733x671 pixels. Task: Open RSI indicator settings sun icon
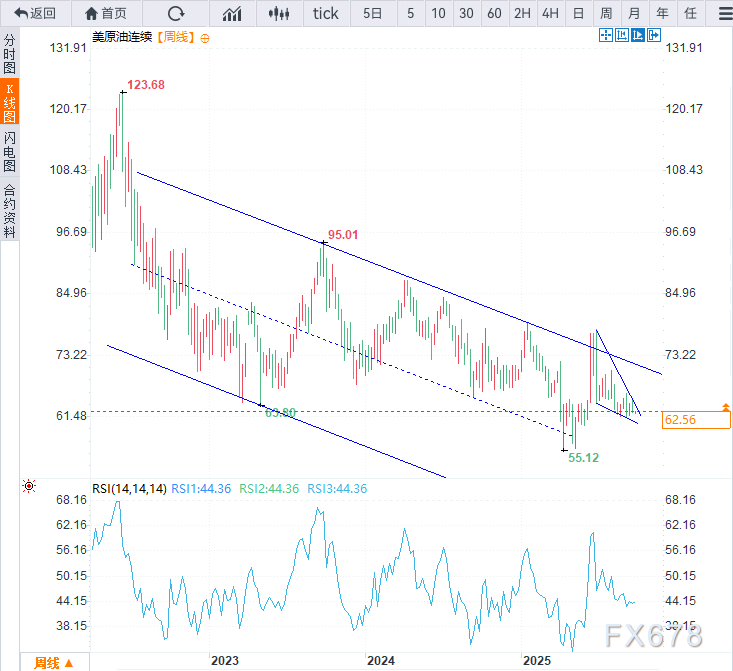(x=28, y=487)
